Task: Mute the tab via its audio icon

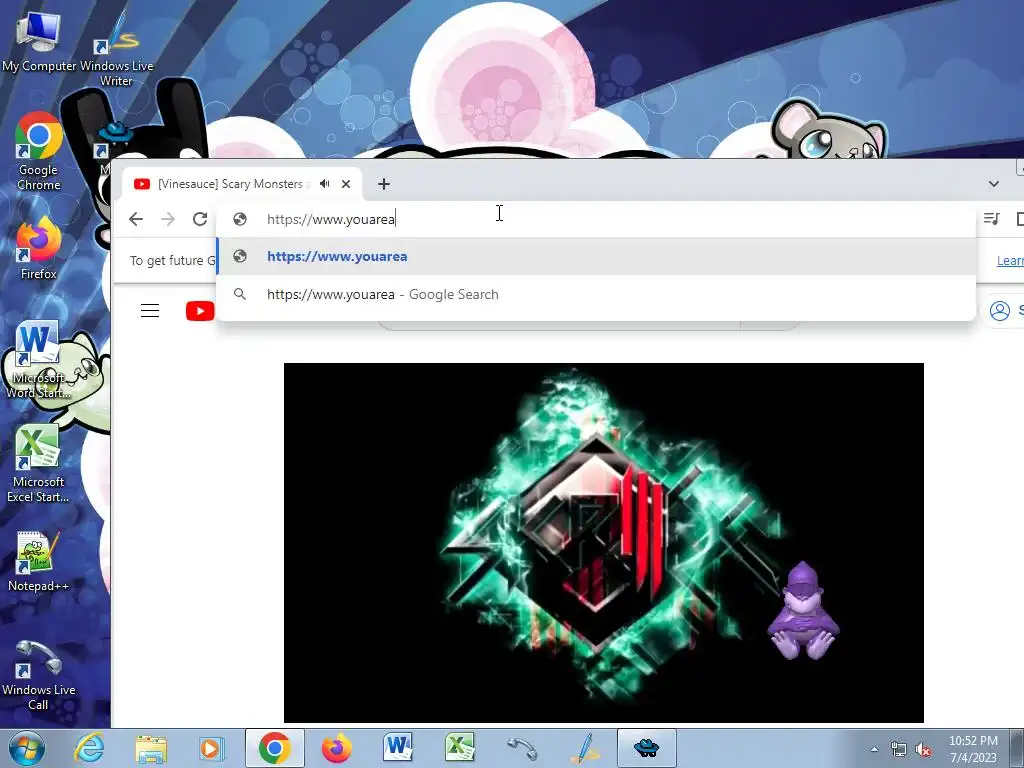Action: pyautogui.click(x=325, y=184)
